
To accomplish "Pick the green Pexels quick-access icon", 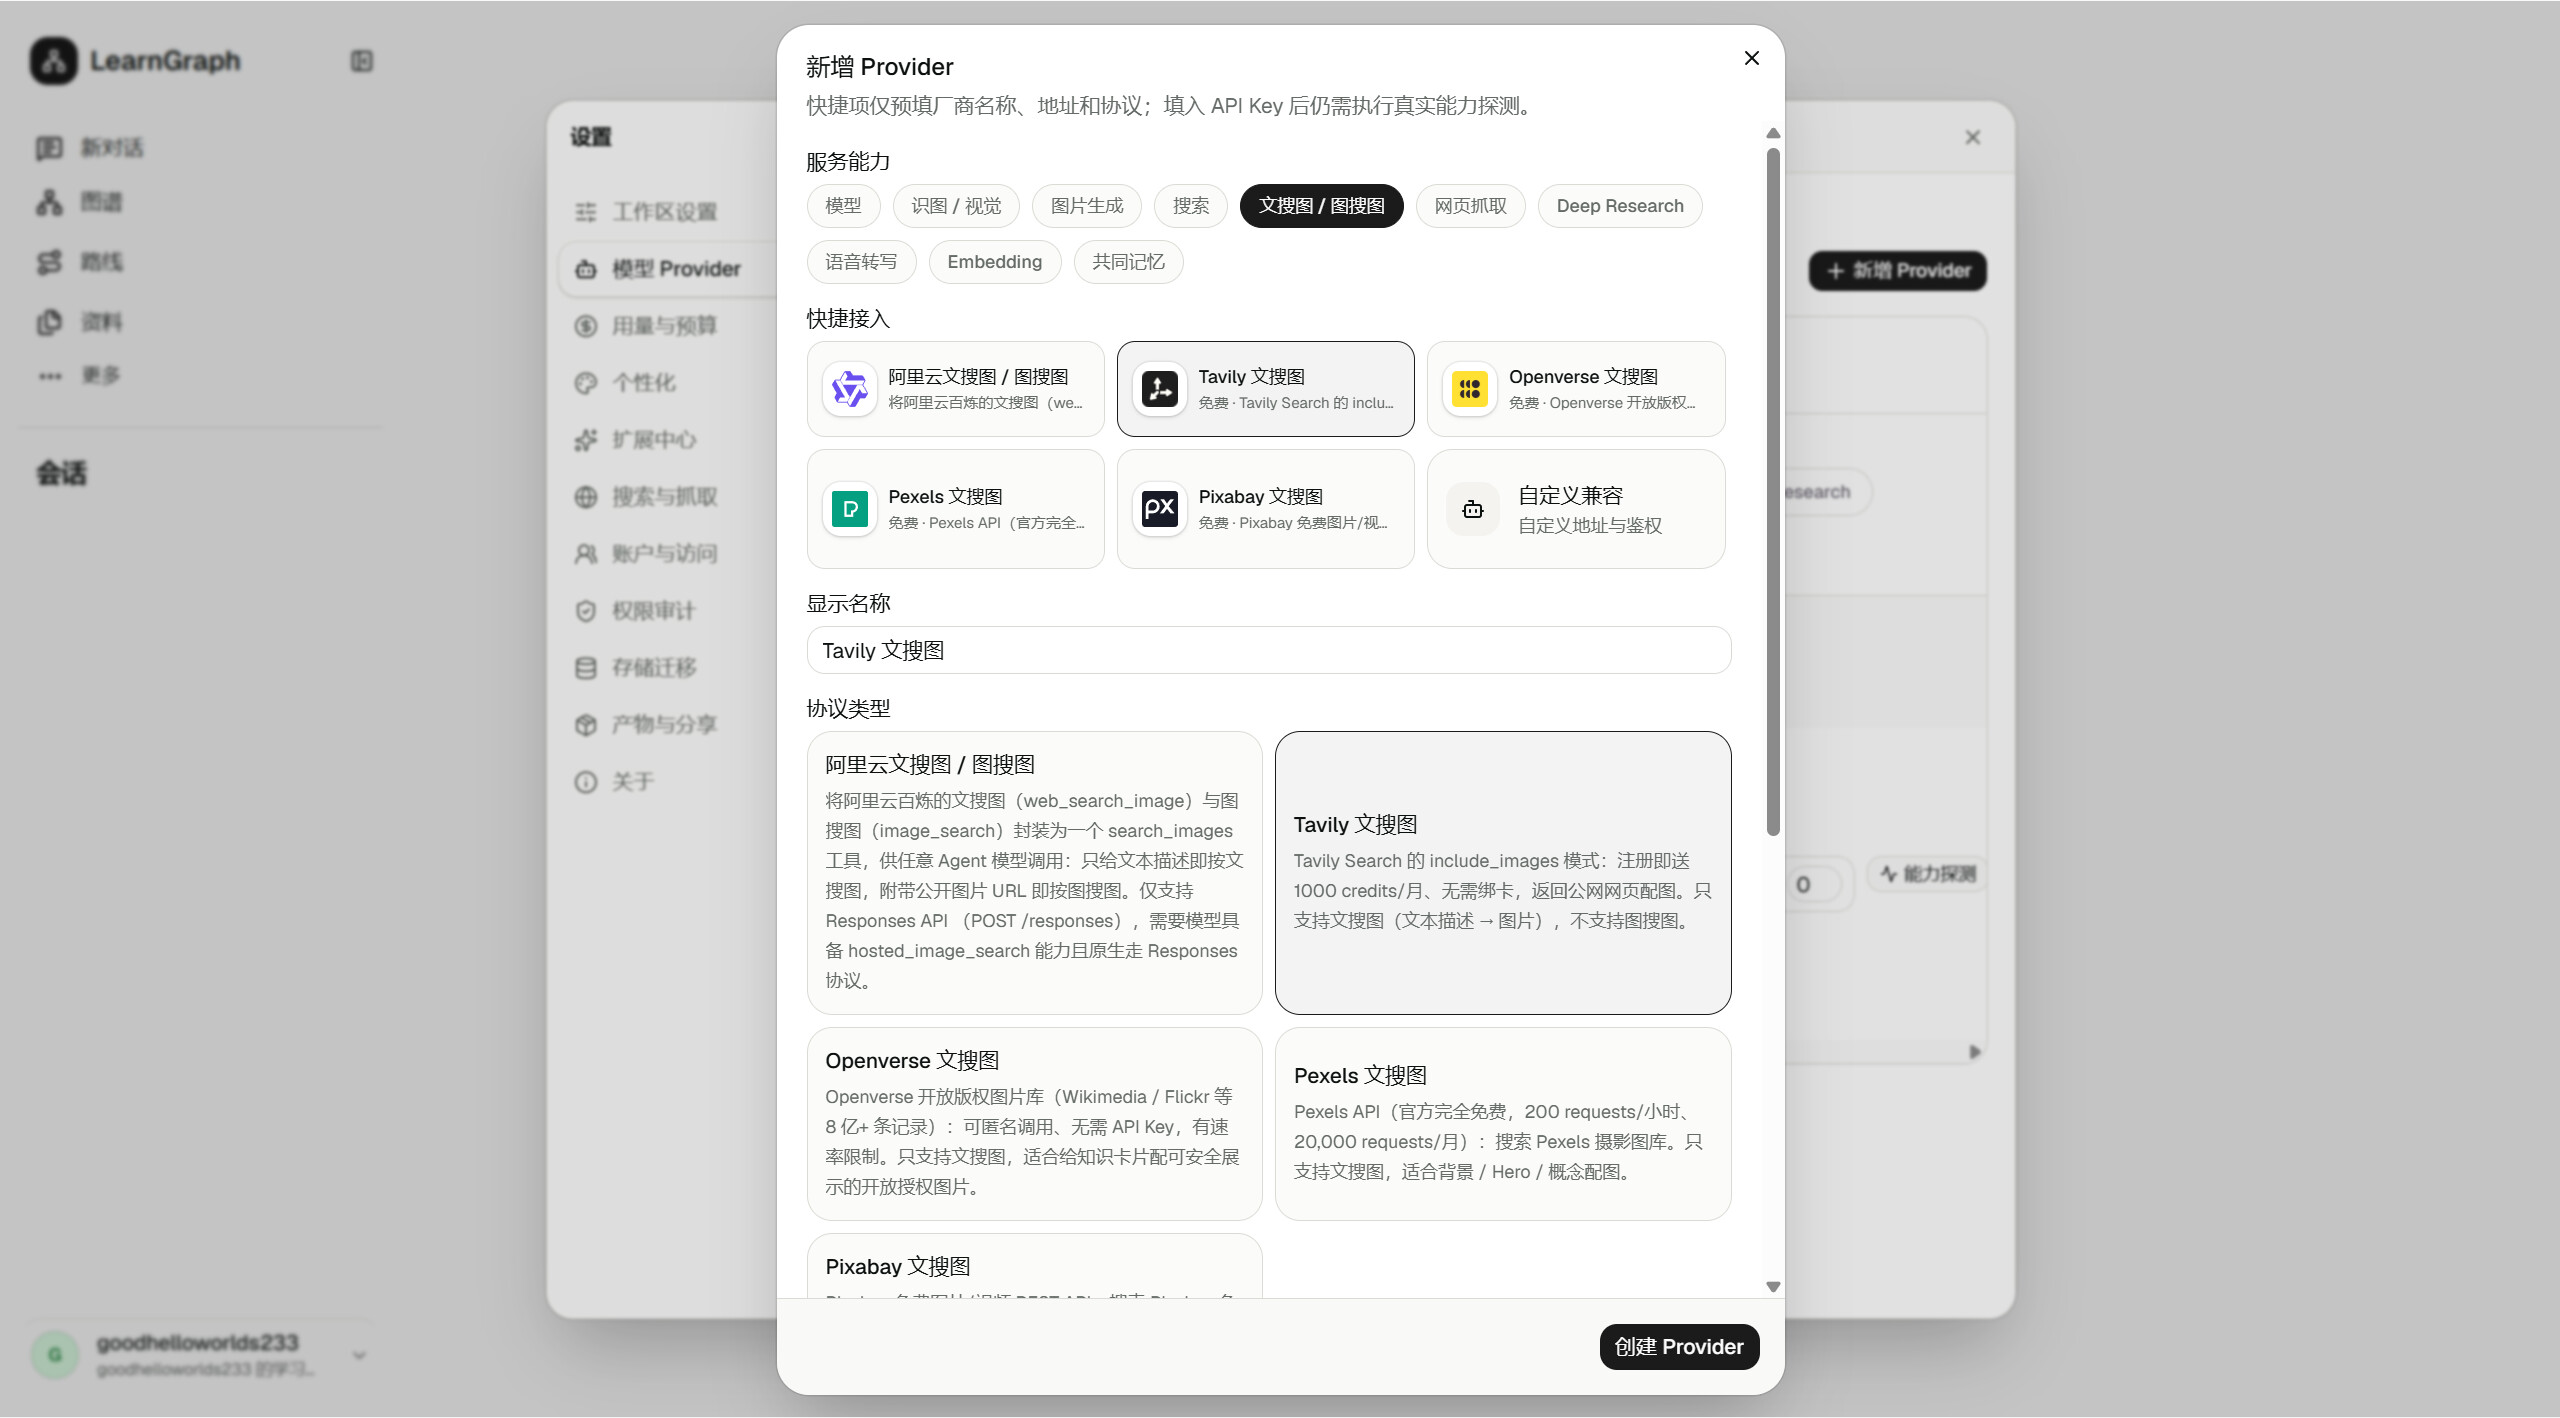I will (850, 509).
